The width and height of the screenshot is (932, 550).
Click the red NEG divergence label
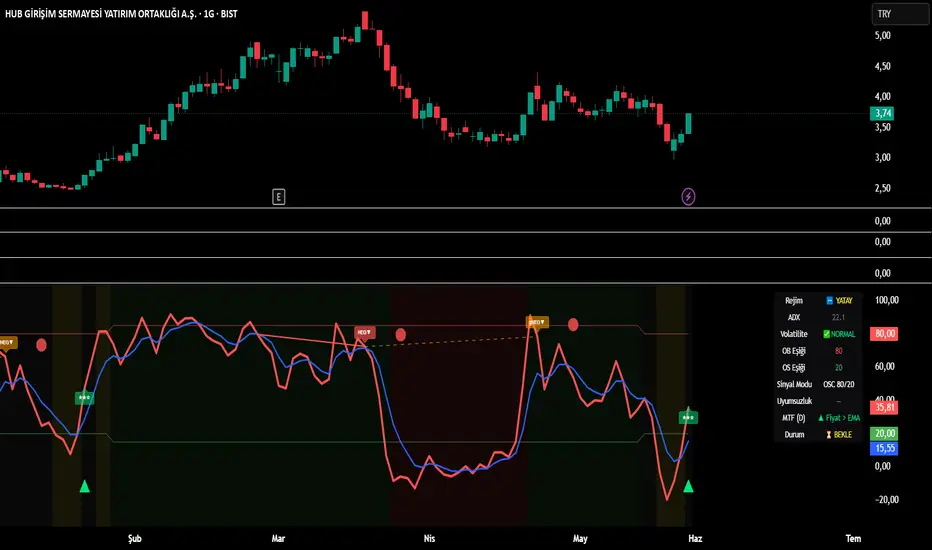(x=364, y=332)
